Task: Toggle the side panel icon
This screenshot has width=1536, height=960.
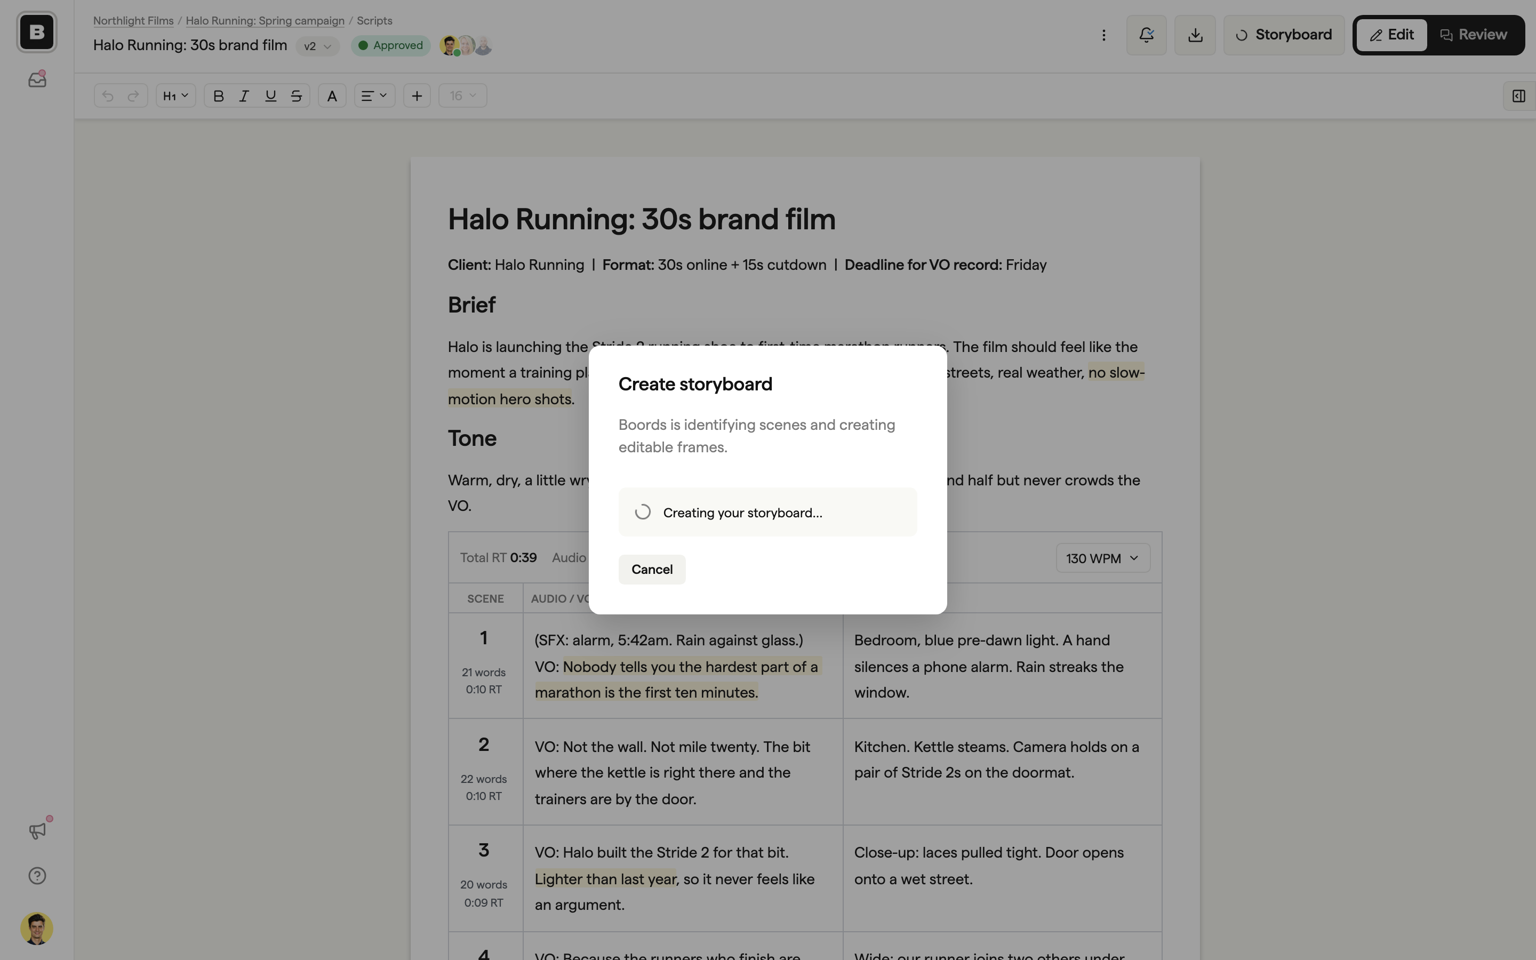Action: tap(1518, 96)
